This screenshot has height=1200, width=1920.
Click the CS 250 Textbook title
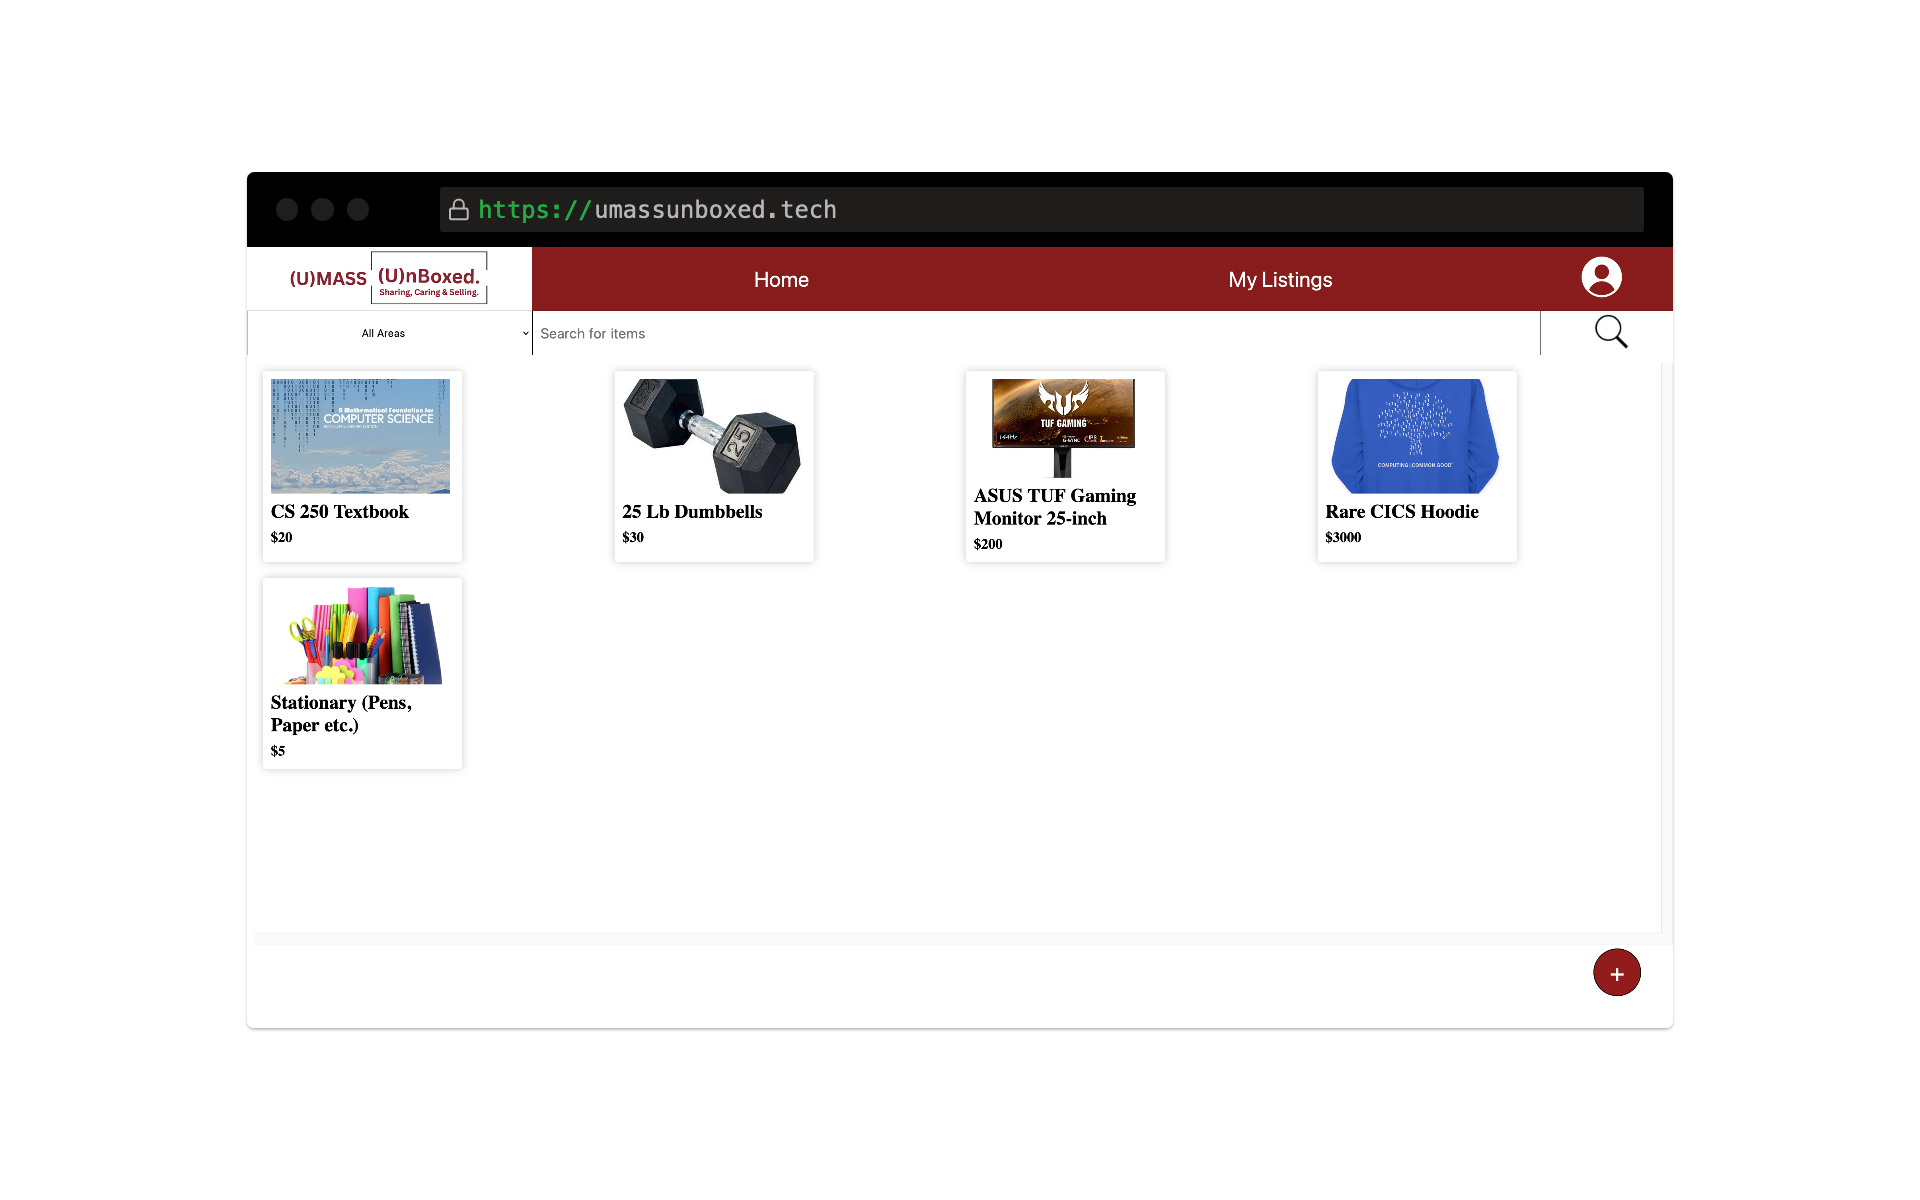(339, 512)
